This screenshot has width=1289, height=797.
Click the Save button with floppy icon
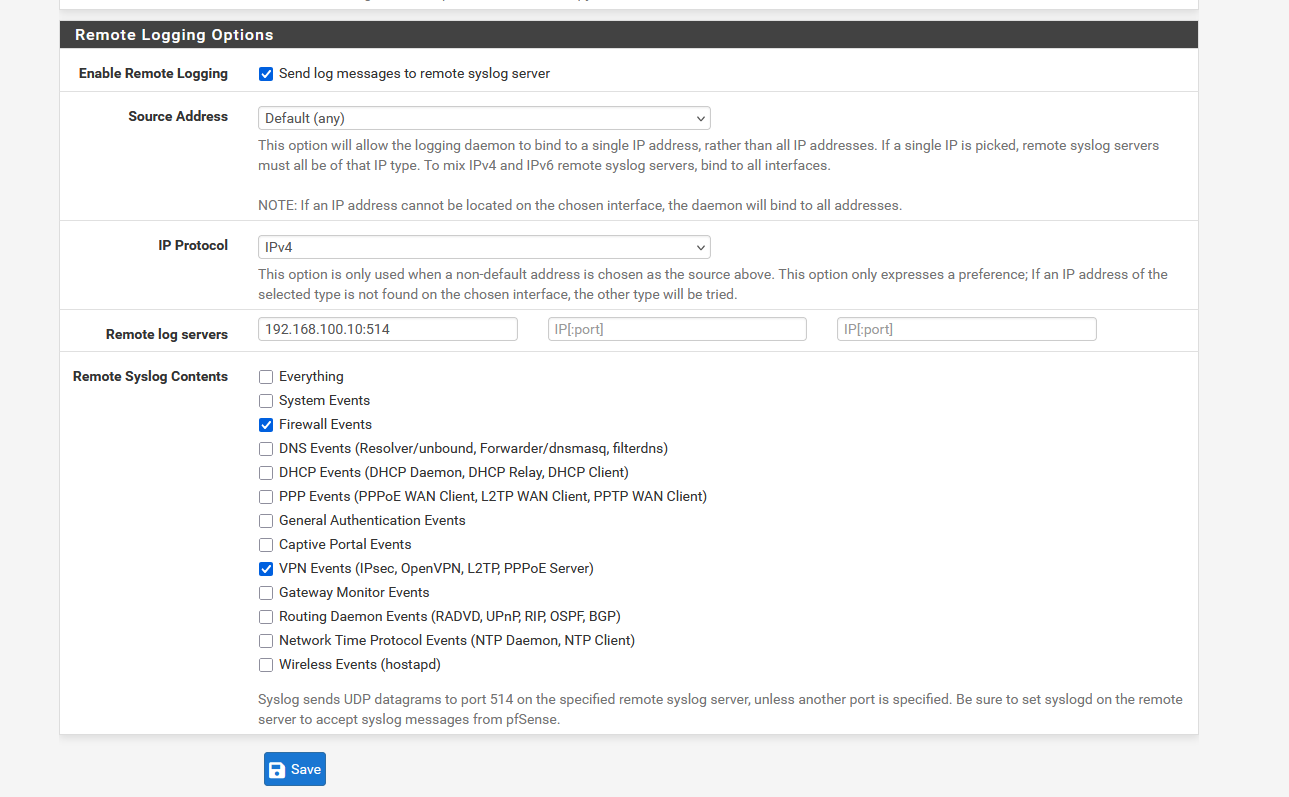click(x=295, y=769)
